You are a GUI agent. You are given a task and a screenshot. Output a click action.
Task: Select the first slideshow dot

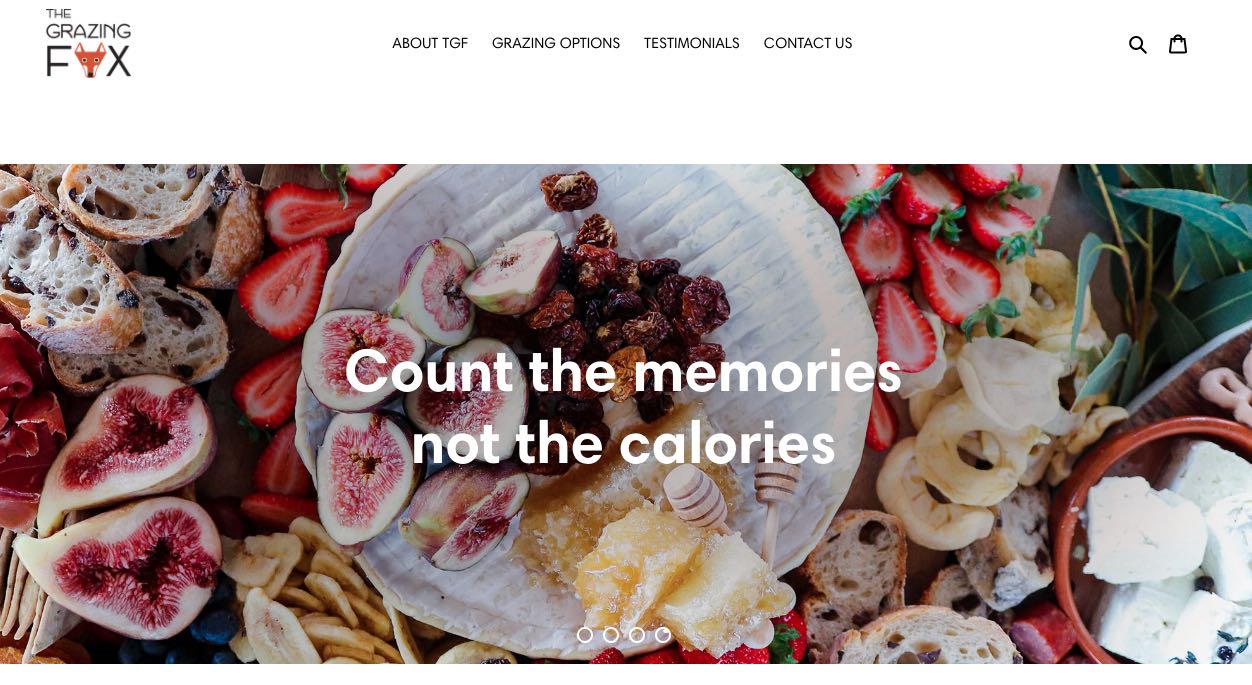[x=585, y=635]
